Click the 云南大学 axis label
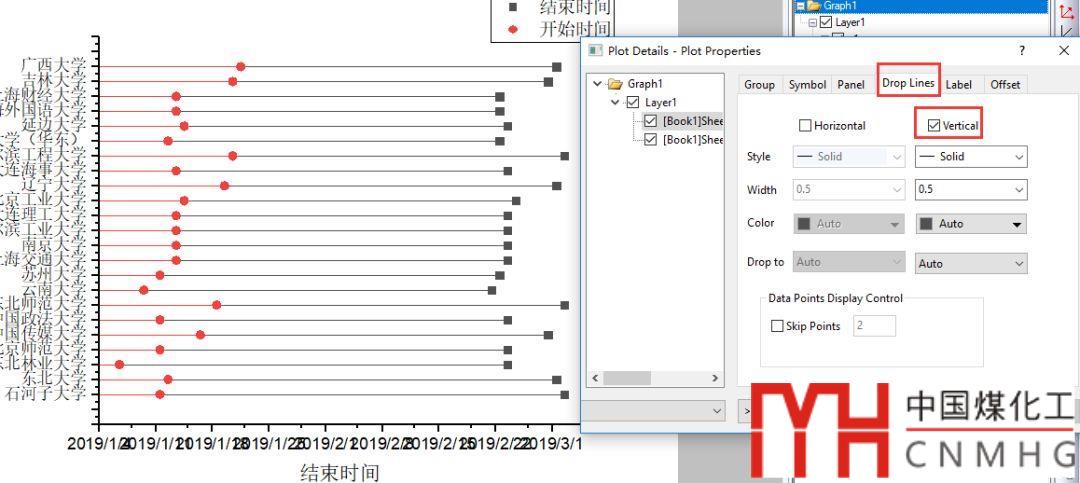The height and width of the screenshot is (483, 1080). point(53,290)
